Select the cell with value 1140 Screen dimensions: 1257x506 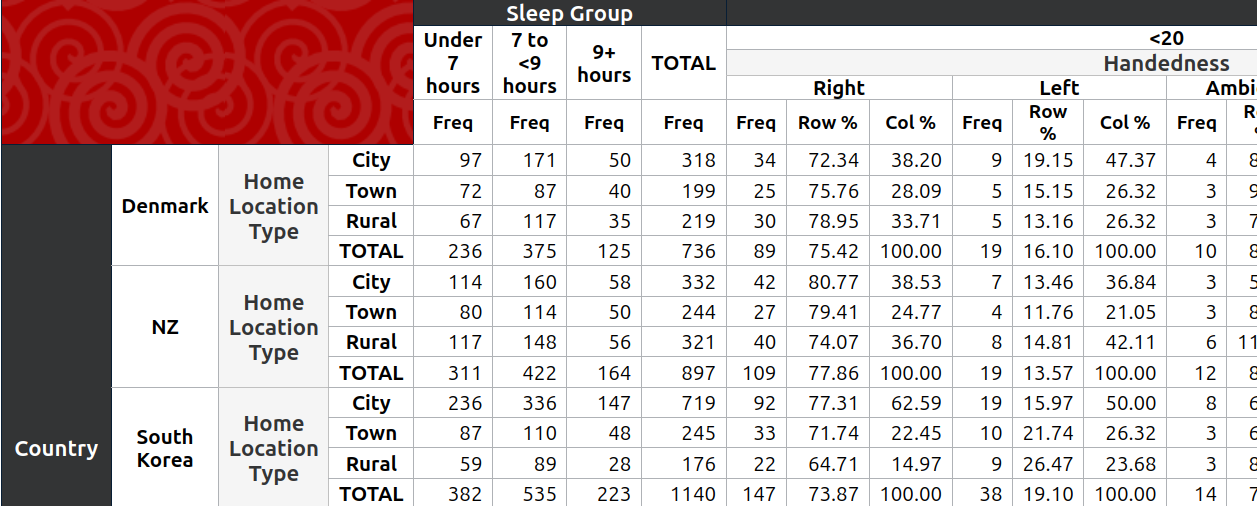684,494
